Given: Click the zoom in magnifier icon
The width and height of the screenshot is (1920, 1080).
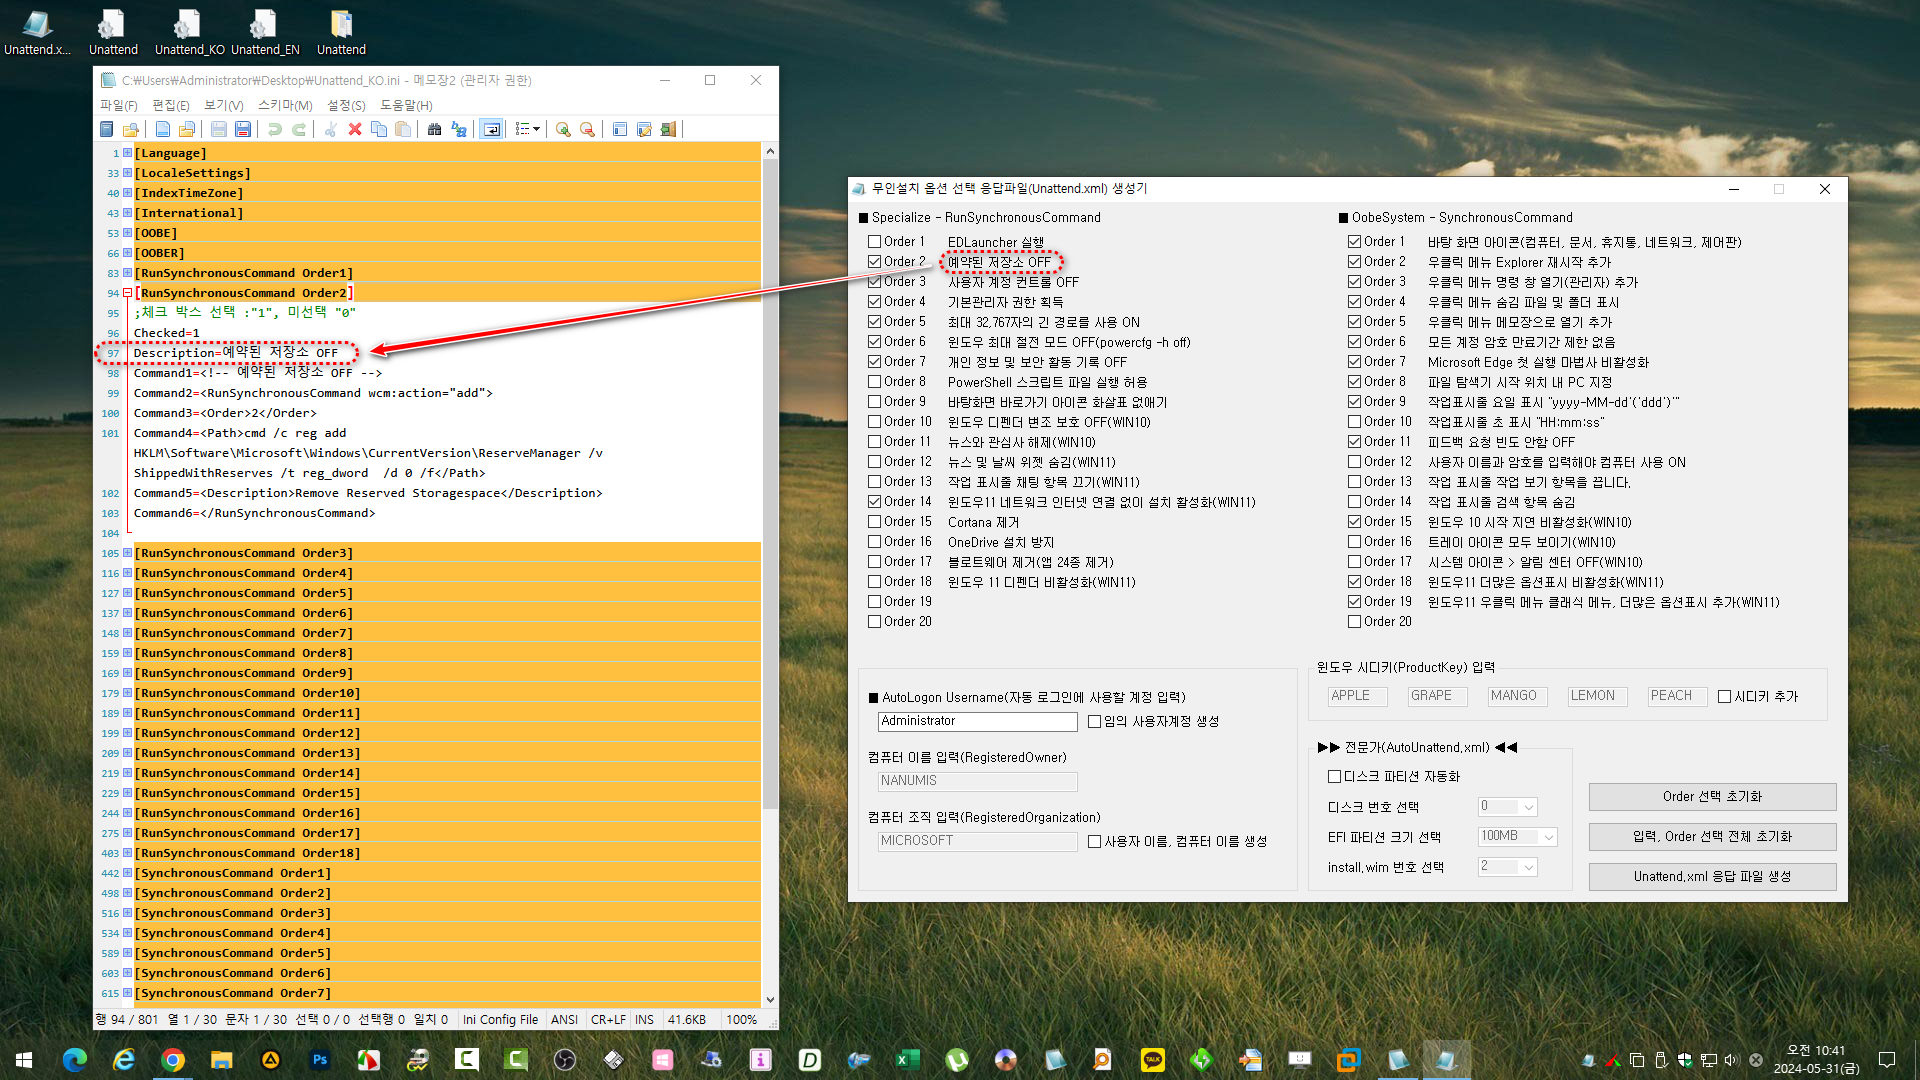Looking at the screenshot, I should pyautogui.click(x=563, y=129).
